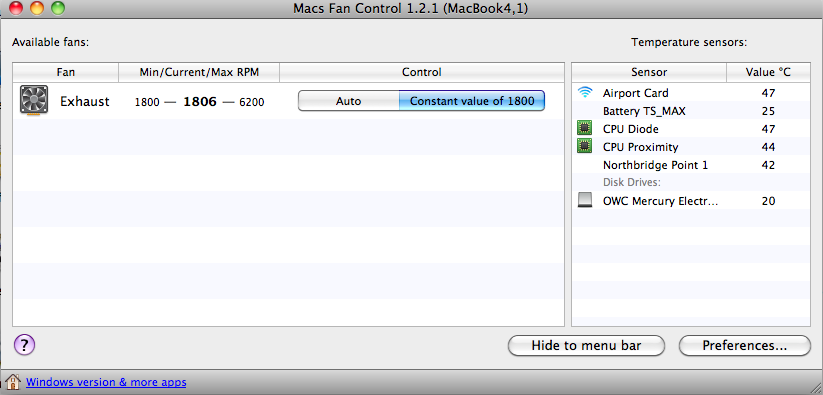Click the green zoom window button
Image resolution: width=823 pixels, height=395 pixels.
pos(57,8)
